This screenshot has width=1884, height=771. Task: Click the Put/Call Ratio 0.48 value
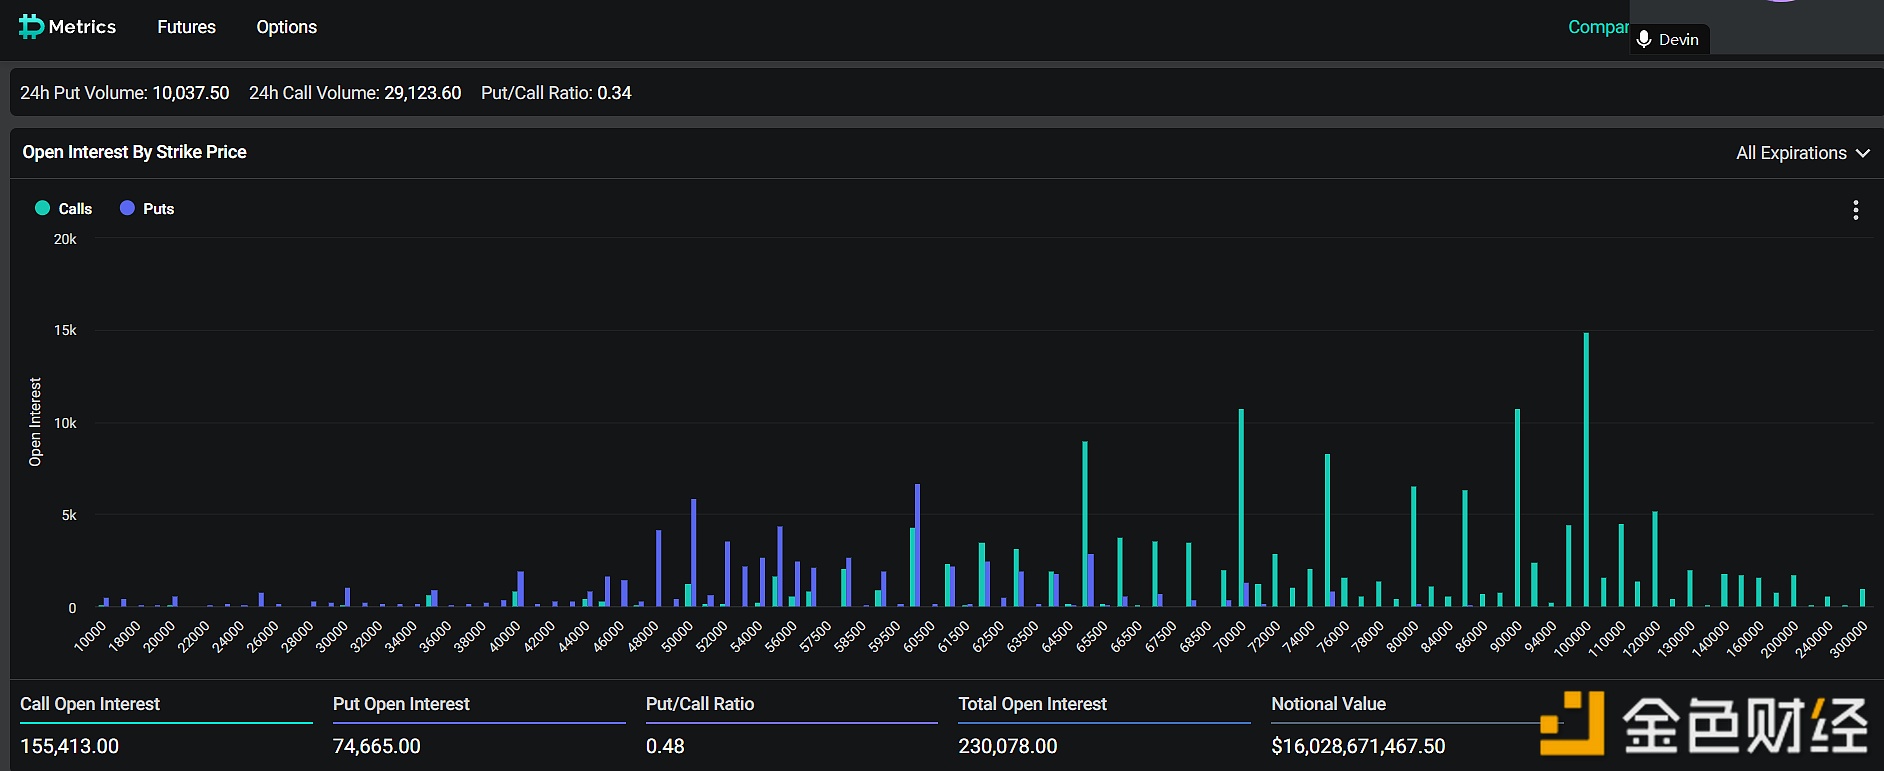coord(665,746)
